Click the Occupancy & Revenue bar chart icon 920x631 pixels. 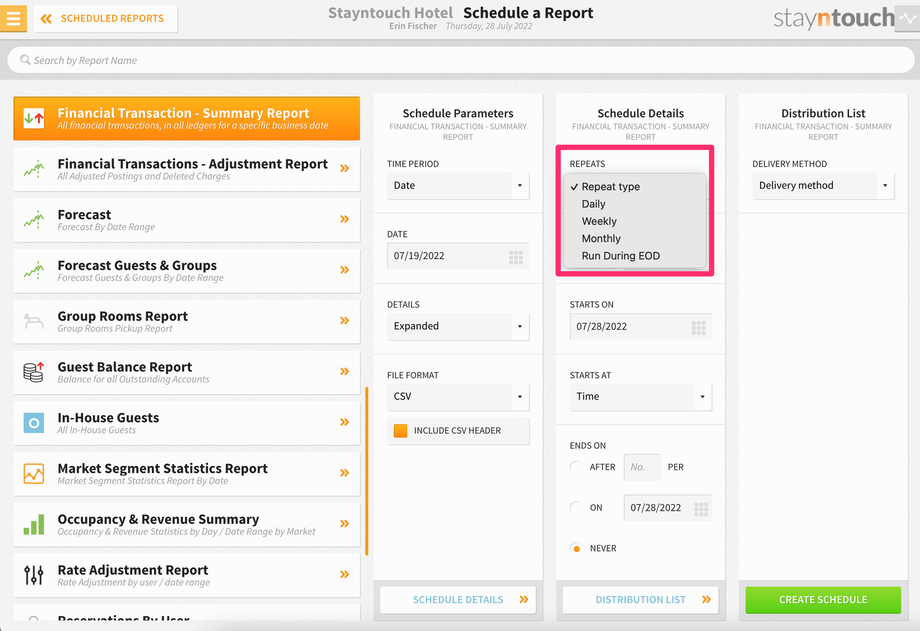click(33, 524)
